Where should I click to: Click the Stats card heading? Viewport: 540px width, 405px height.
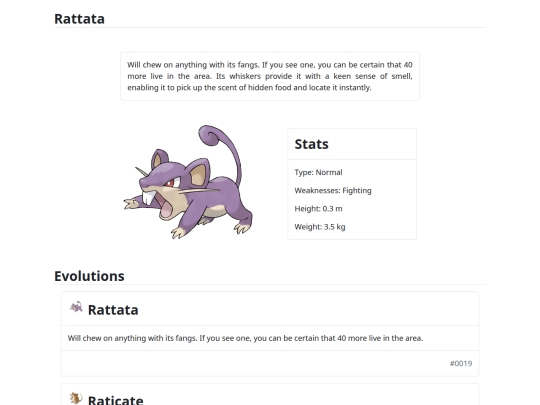point(311,144)
